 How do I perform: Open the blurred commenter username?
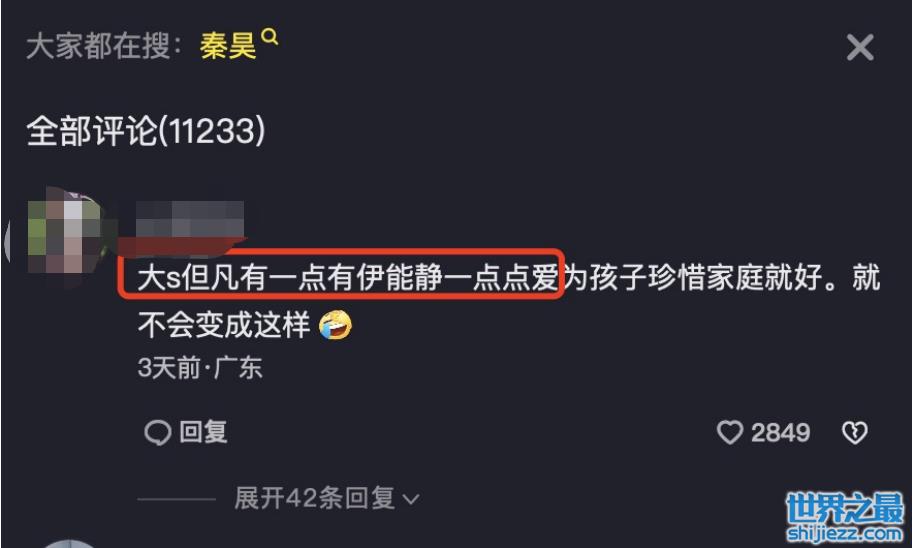click(190, 219)
